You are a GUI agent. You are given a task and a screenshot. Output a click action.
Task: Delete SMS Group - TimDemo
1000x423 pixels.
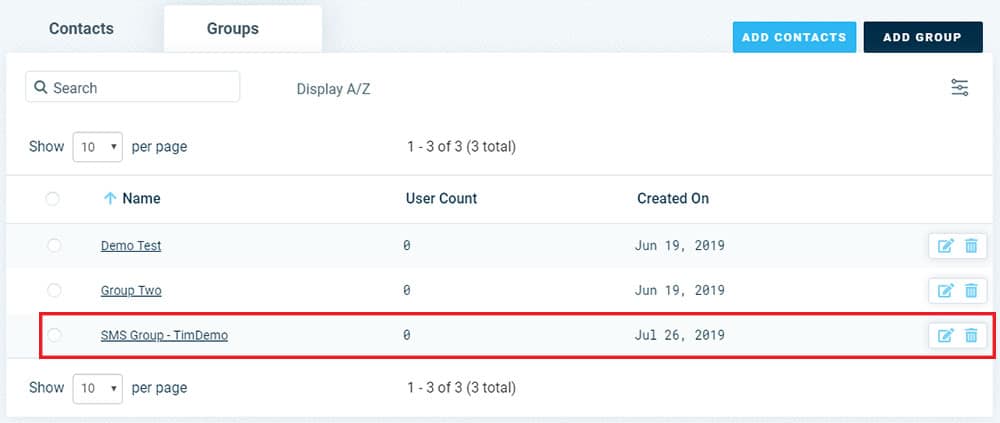point(971,335)
